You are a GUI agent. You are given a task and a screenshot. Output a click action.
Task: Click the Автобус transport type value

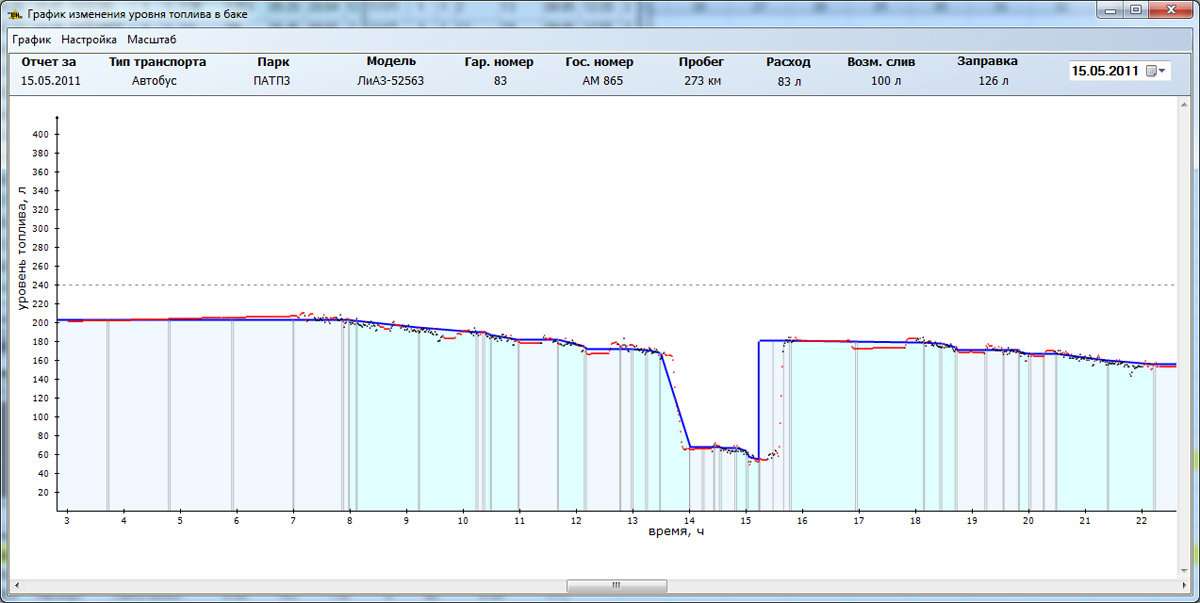[154, 81]
